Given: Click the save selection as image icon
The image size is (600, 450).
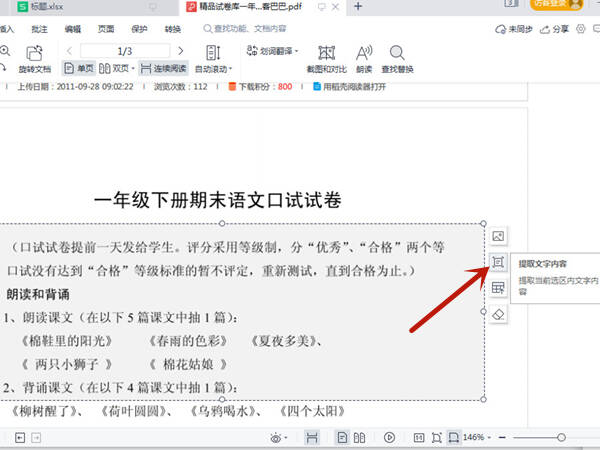Looking at the screenshot, I should click(498, 236).
